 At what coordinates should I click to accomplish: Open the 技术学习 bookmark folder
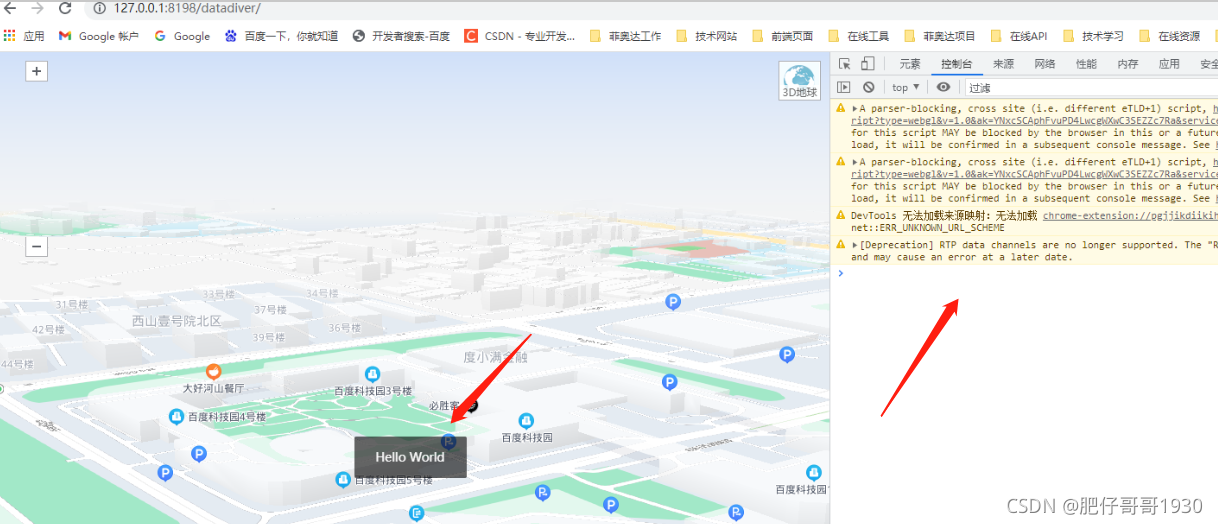tap(1092, 36)
